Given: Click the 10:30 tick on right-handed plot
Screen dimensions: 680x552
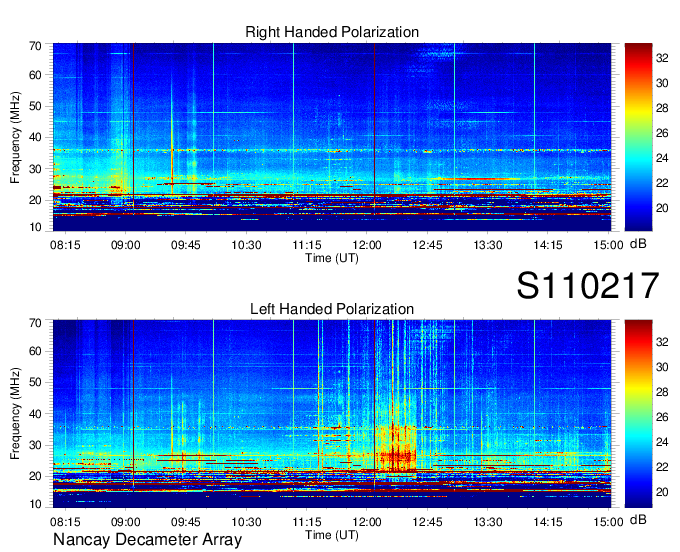Looking at the screenshot, I should coord(246,245).
